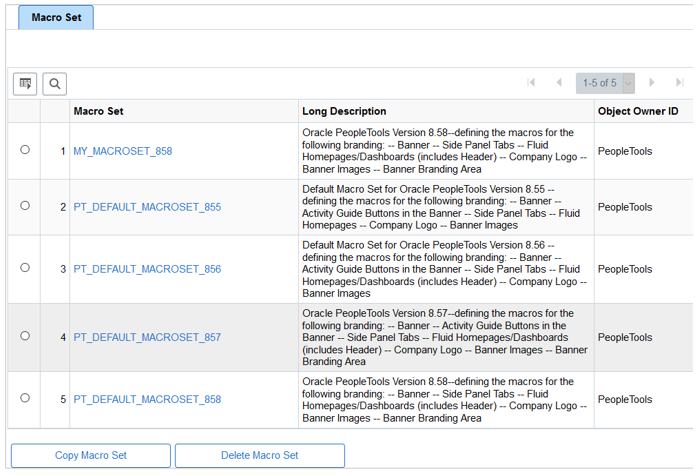Click the Find search magnifier icon
This screenshot has width=700, height=476.
point(54,83)
